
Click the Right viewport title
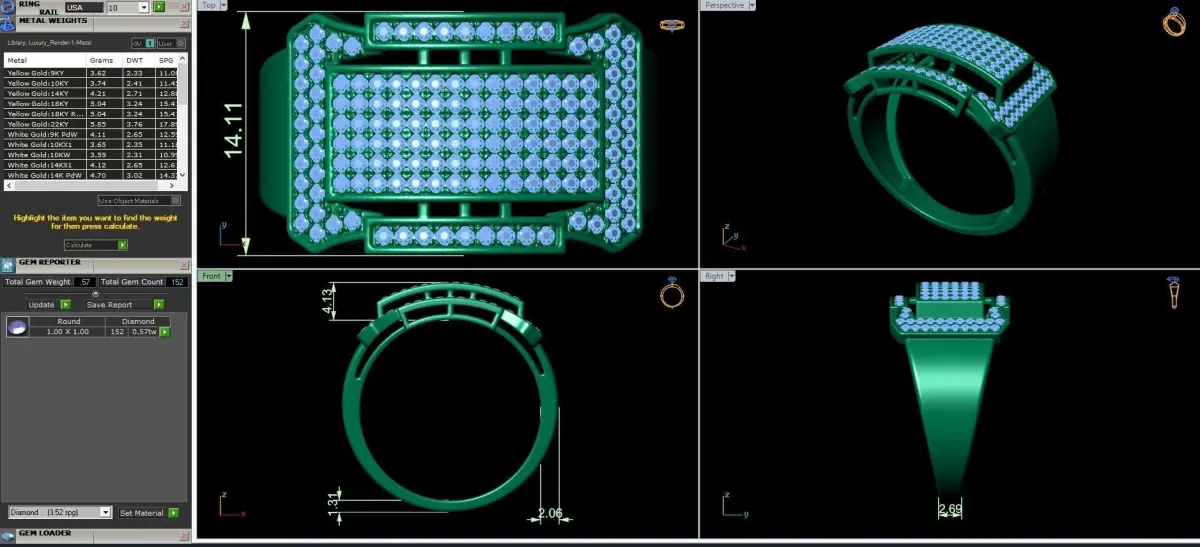coord(714,275)
